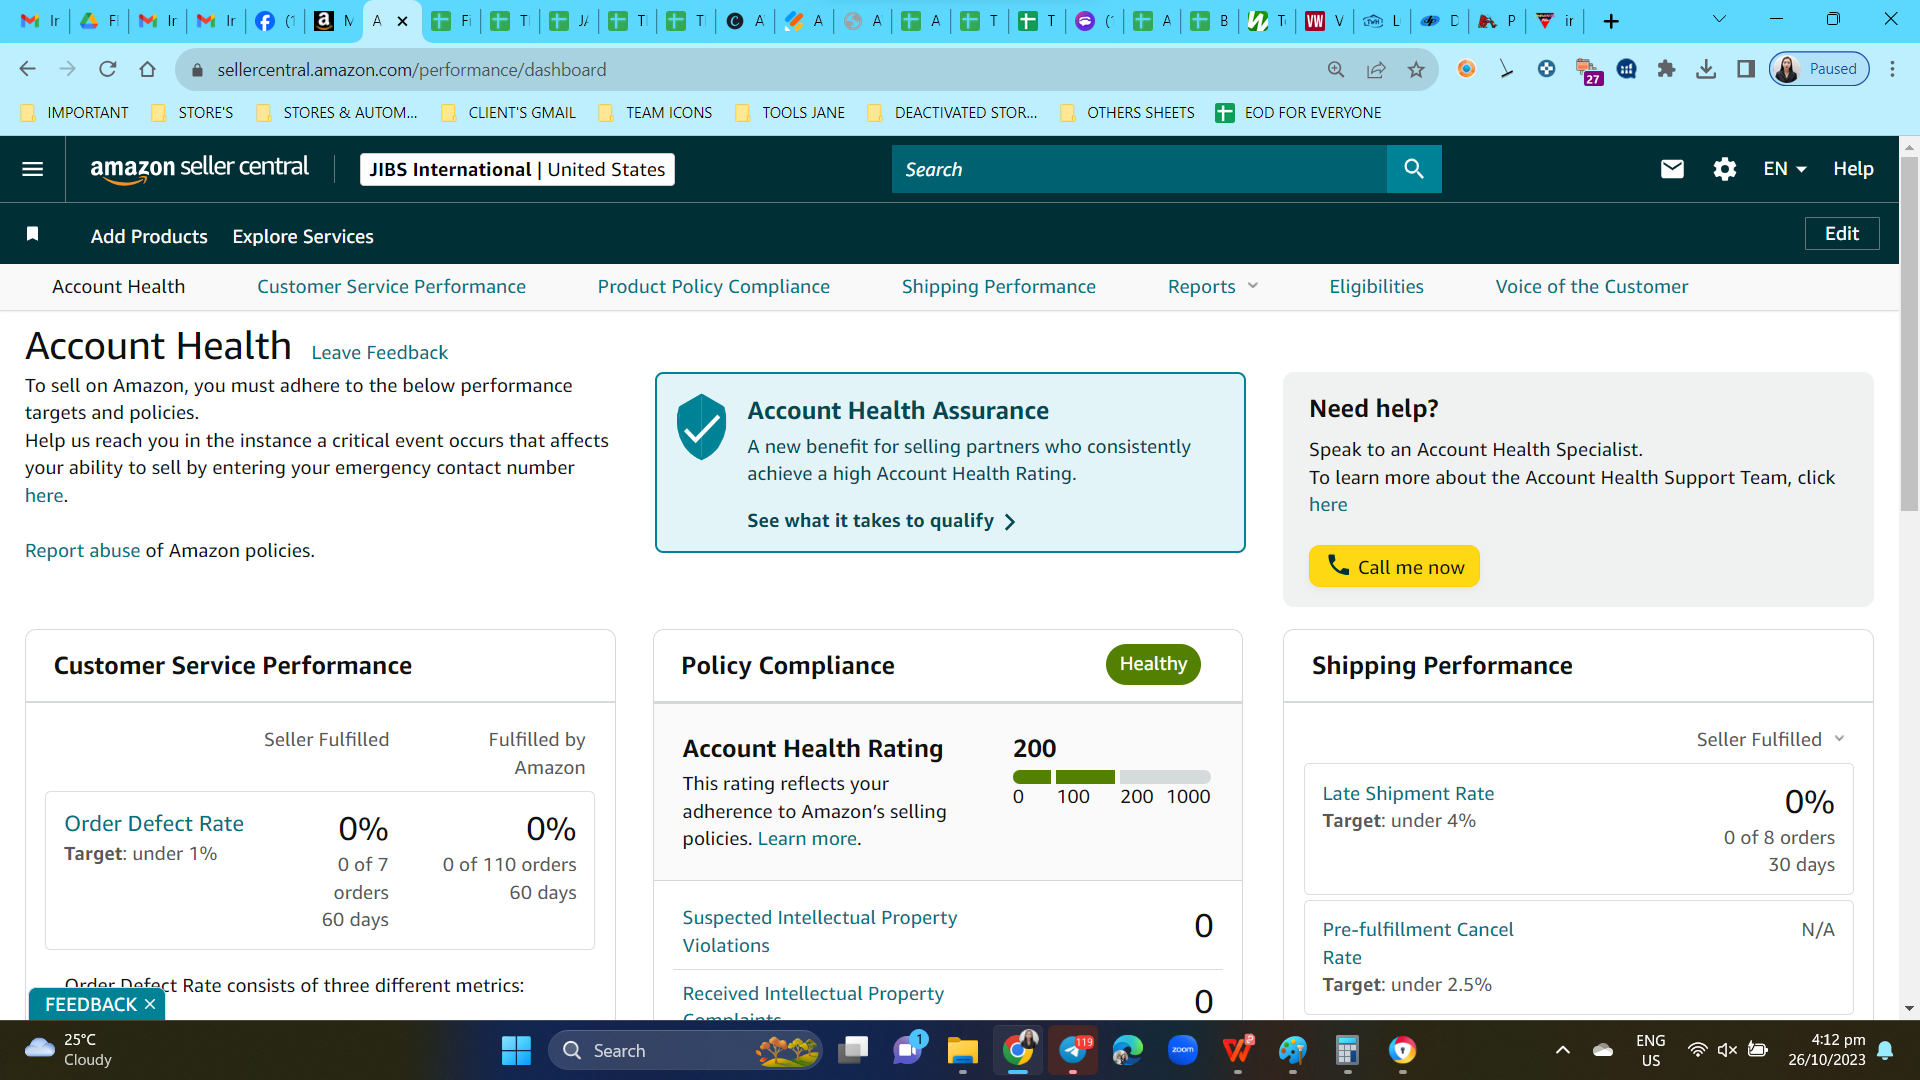1920x1080 pixels.
Task: Click Add Products in top menu
Action: [149, 236]
